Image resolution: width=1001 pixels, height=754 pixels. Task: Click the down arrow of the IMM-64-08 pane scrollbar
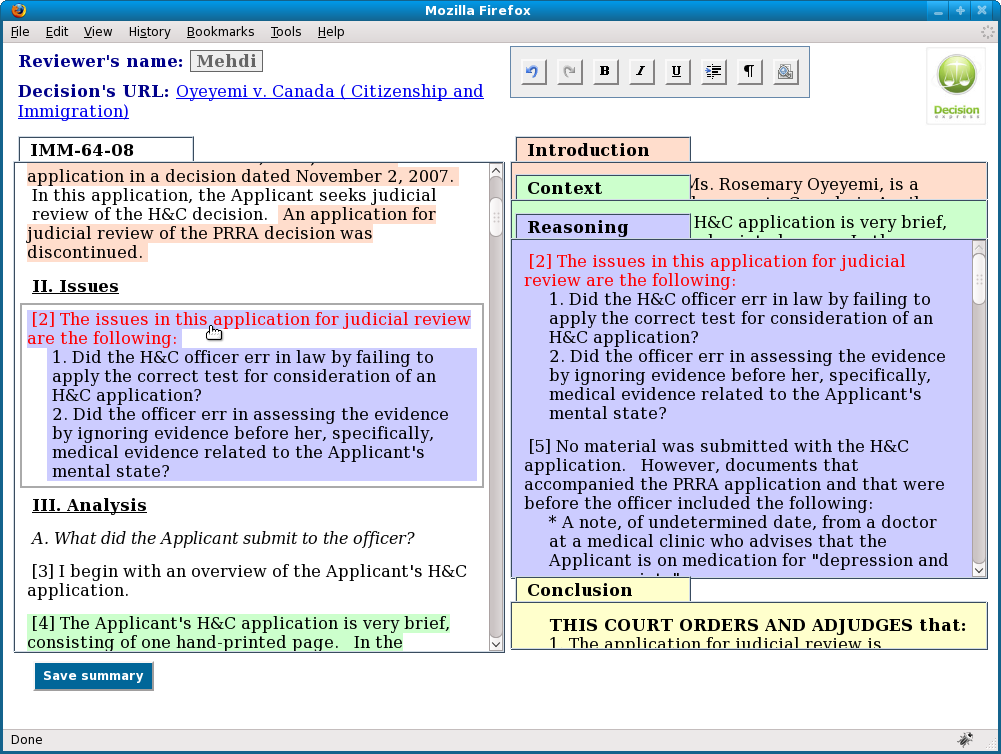tap(496, 644)
